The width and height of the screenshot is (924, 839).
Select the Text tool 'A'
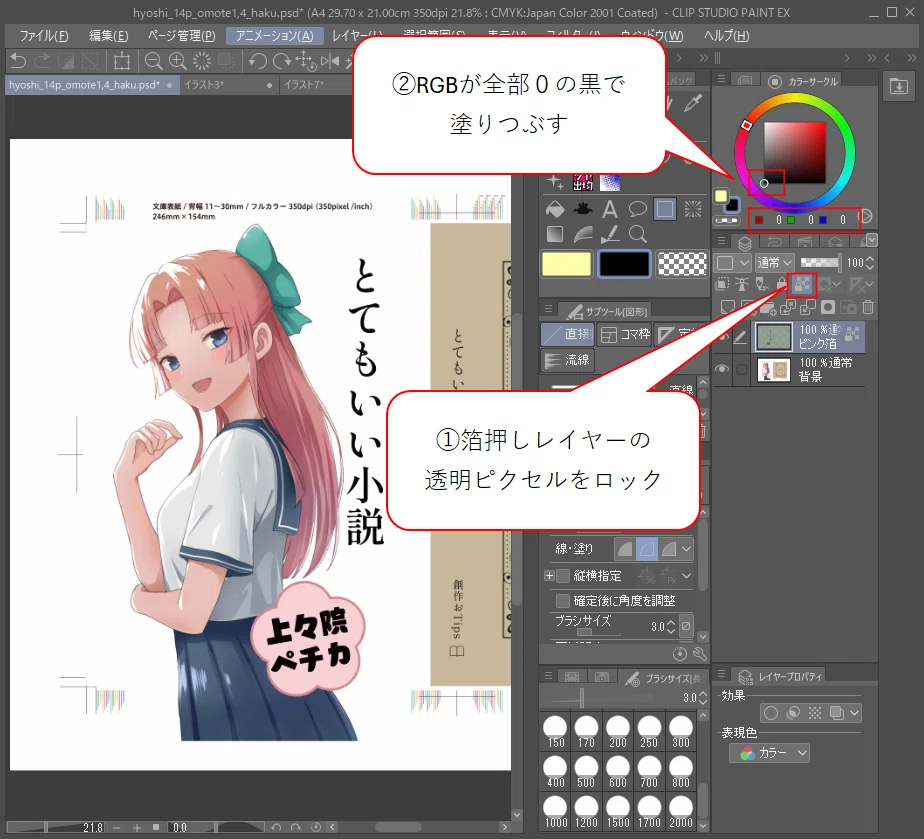pyautogui.click(x=610, y=209)
